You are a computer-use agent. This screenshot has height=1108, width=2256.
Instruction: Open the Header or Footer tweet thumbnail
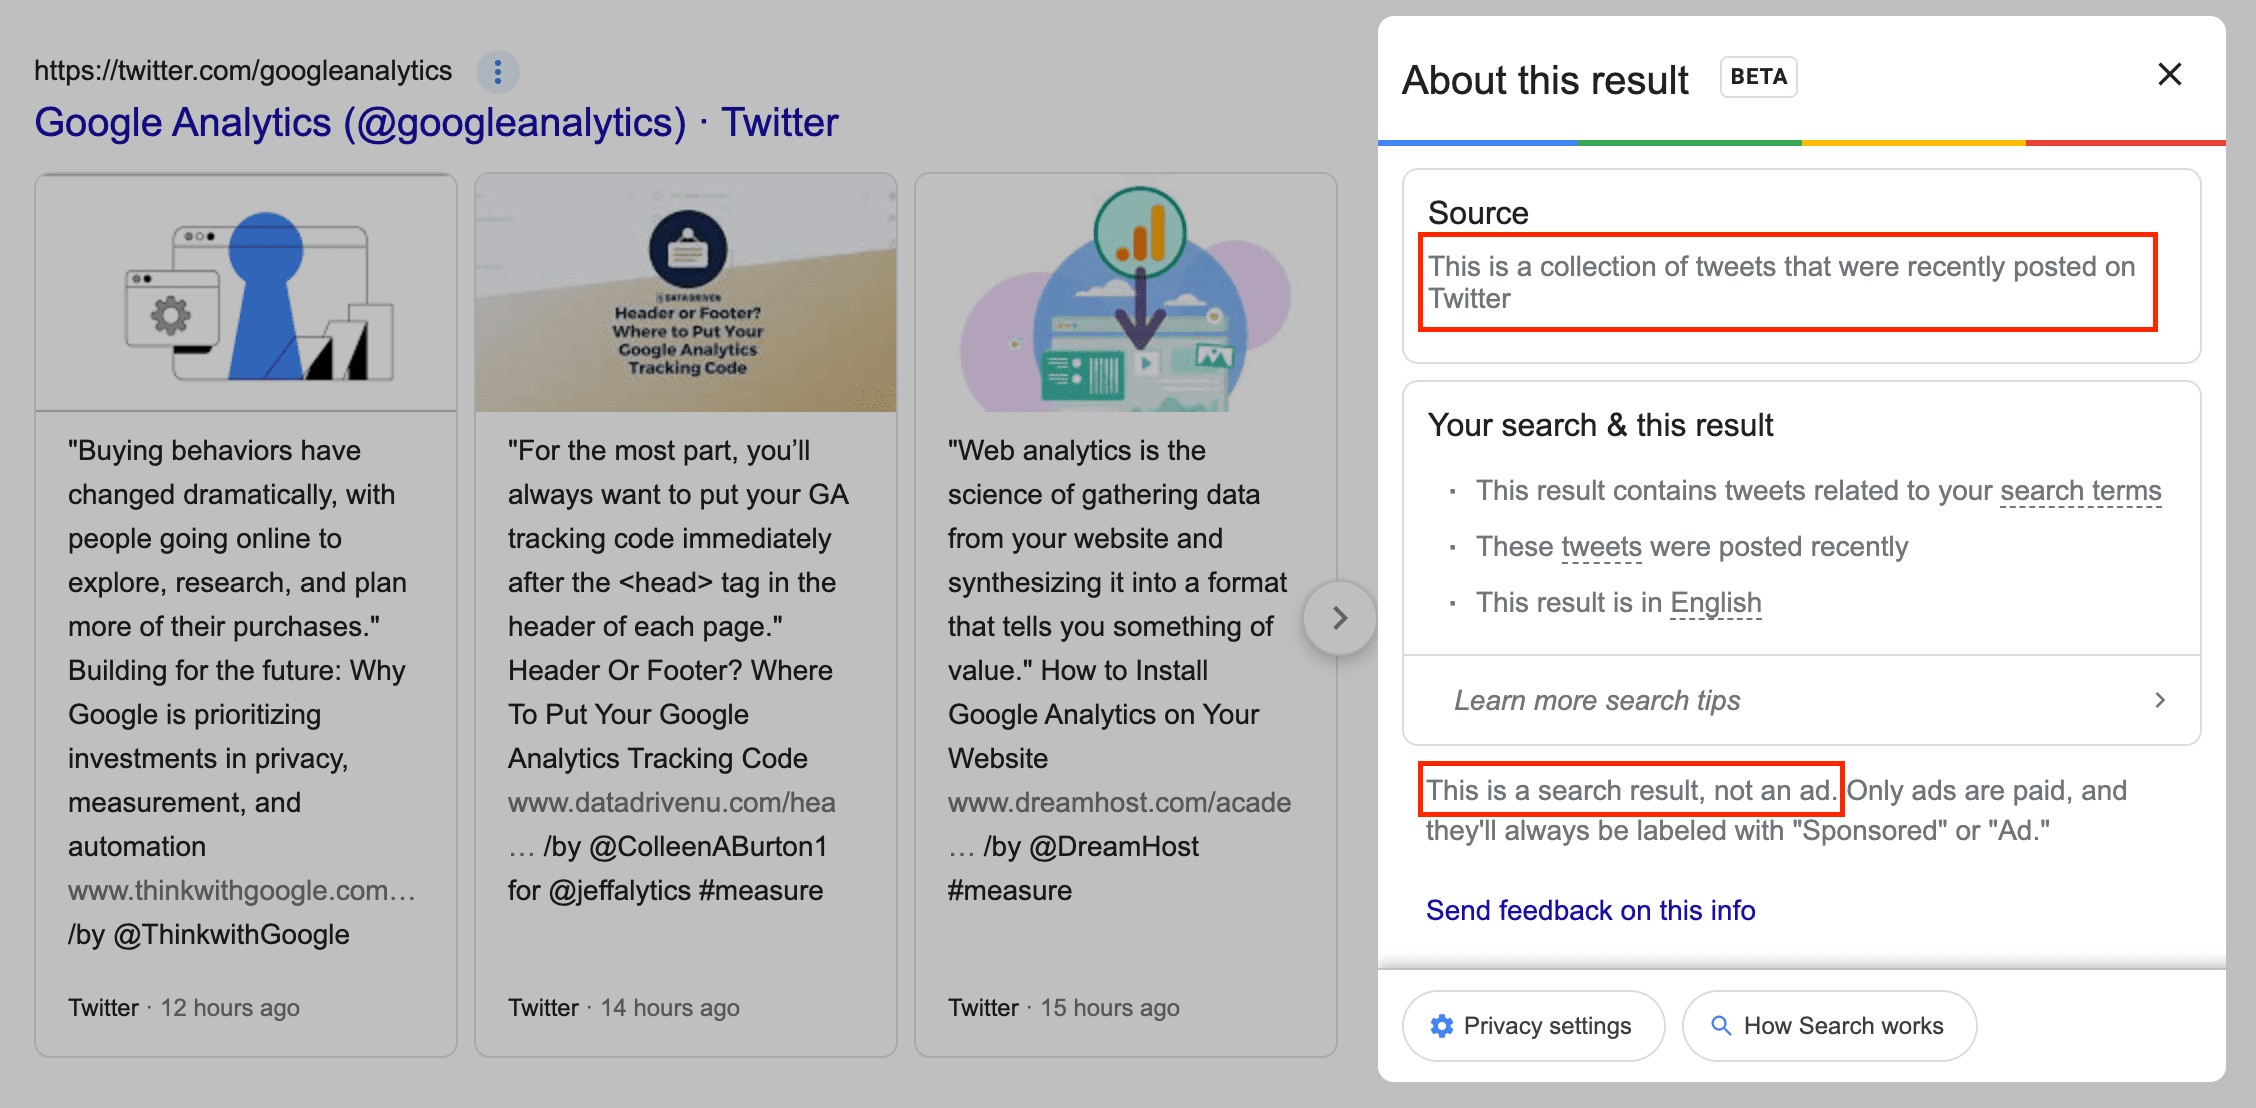point(686,293)
